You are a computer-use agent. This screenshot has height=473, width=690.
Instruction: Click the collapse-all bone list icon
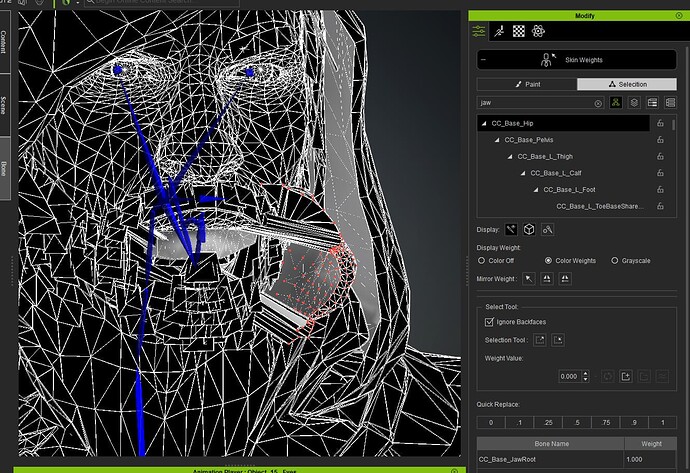point(671,103)
